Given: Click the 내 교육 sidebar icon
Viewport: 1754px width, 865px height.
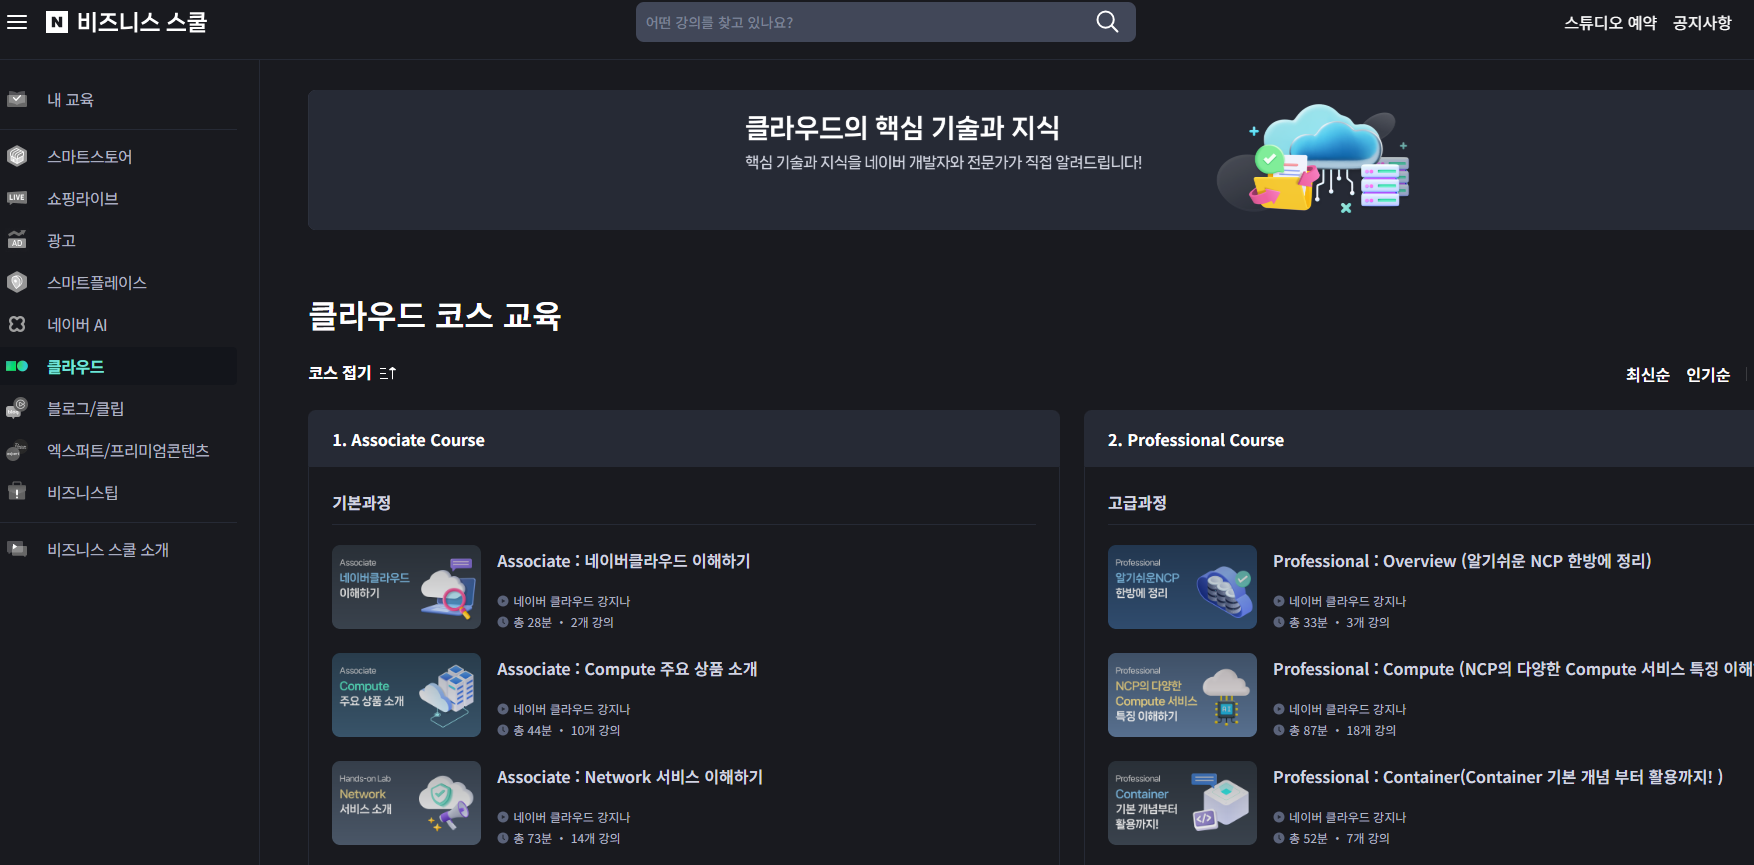Looking at the screenshot, I should click(x=17, y=99).
